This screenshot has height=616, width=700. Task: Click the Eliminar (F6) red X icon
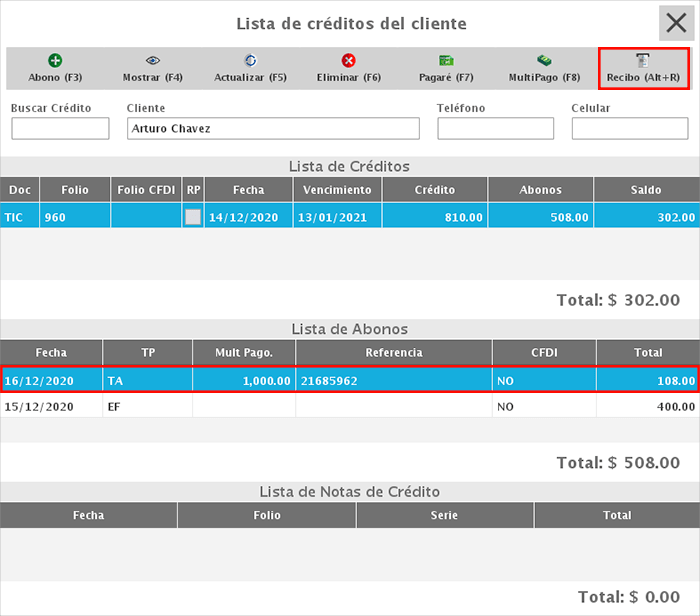pos(348,61)
